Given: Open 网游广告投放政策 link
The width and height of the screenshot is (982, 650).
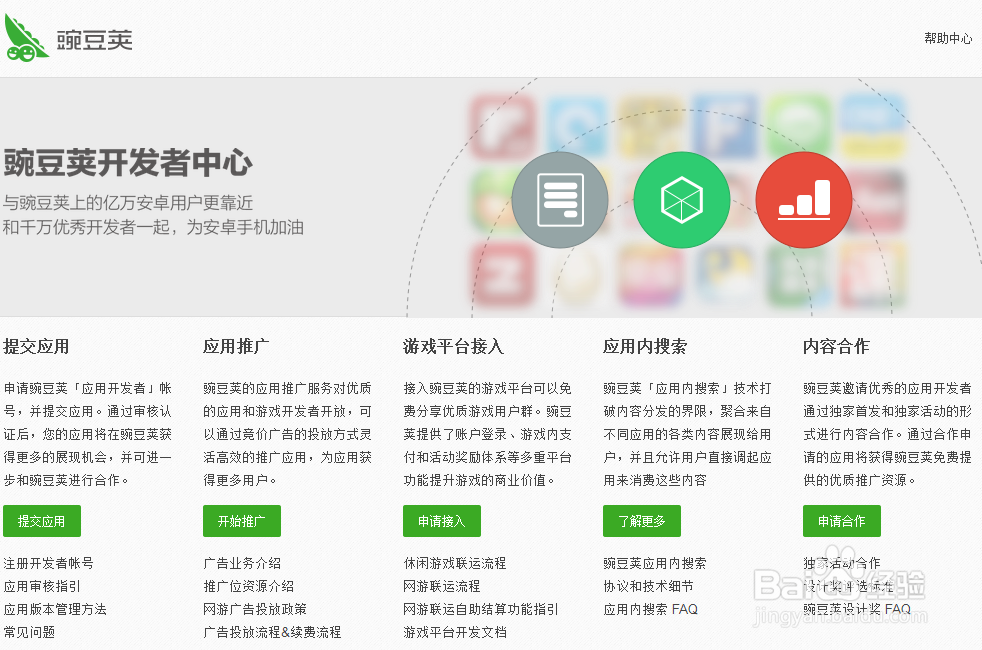Looking at the screenshot, I should point(255,609).
